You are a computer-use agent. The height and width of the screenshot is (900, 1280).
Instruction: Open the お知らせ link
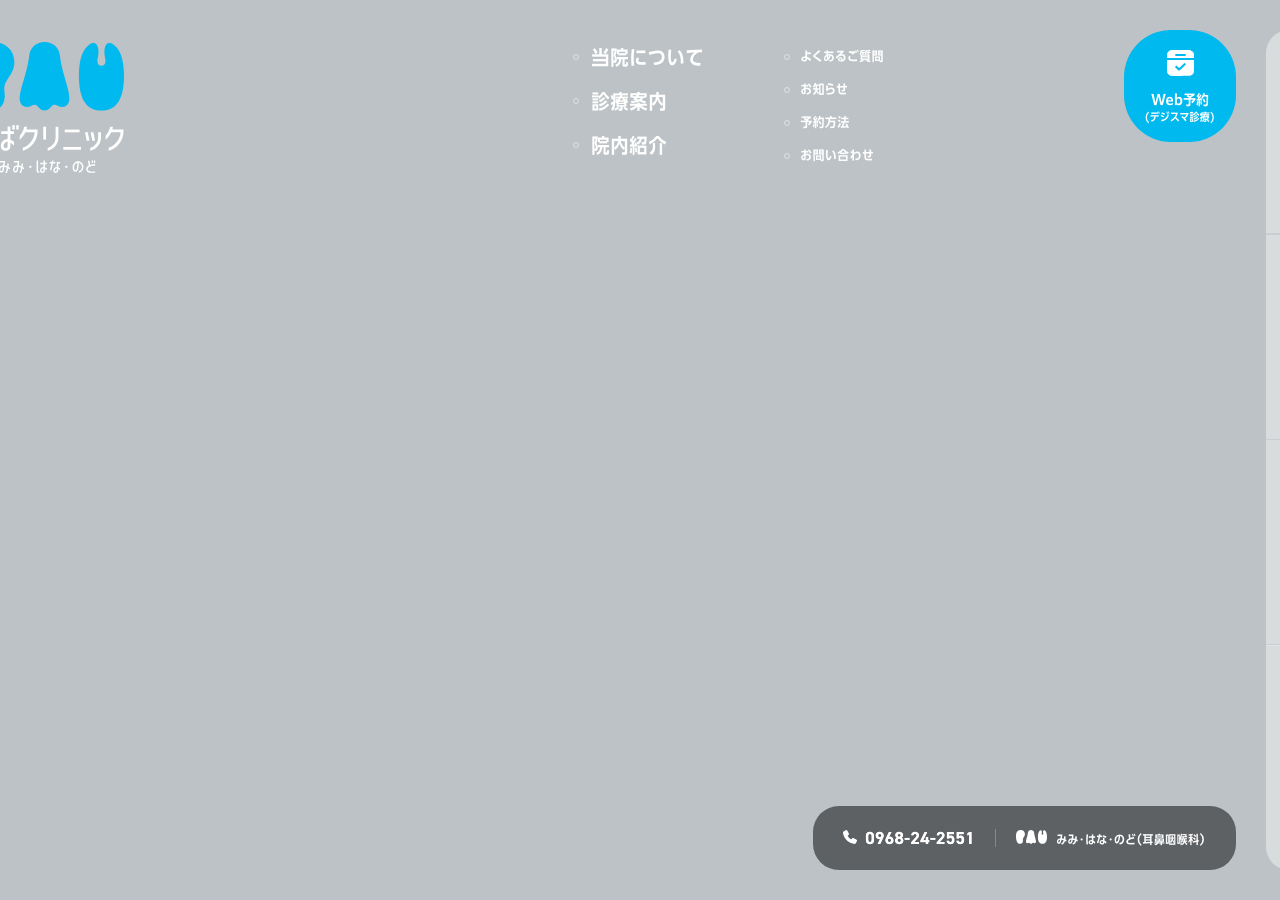tap(824, 90)
